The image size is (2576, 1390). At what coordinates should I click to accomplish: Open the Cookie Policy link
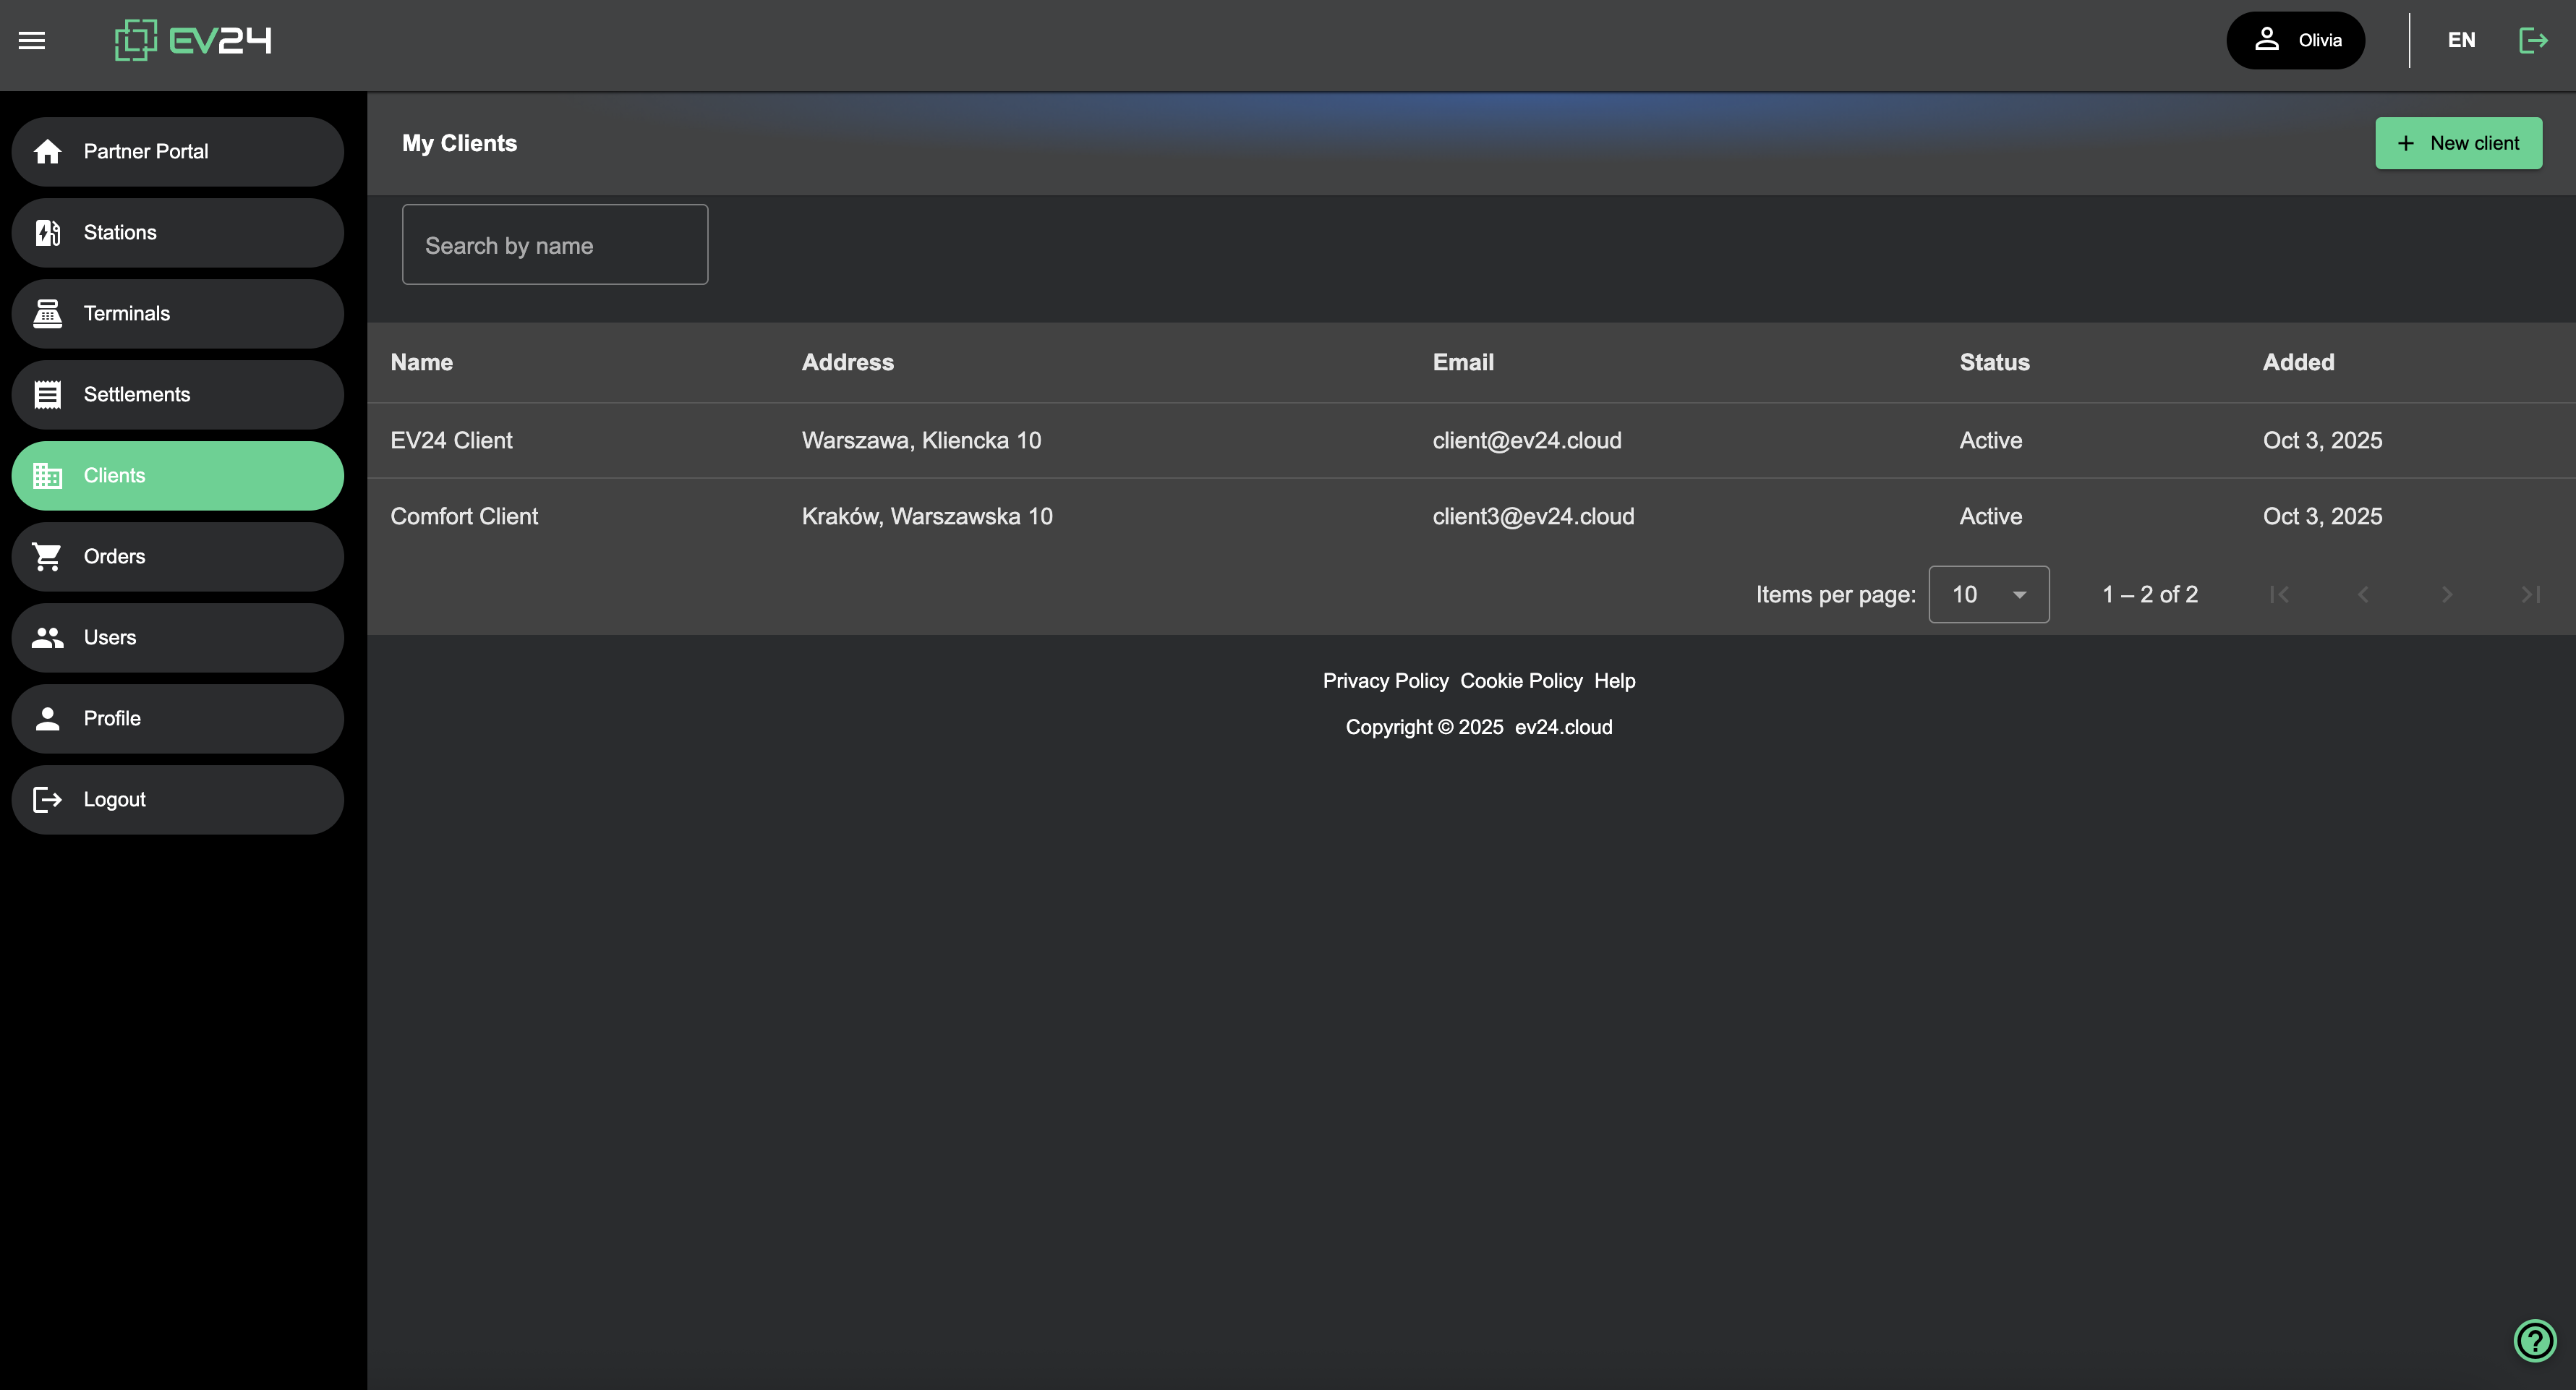click(x=1521, y=680)
